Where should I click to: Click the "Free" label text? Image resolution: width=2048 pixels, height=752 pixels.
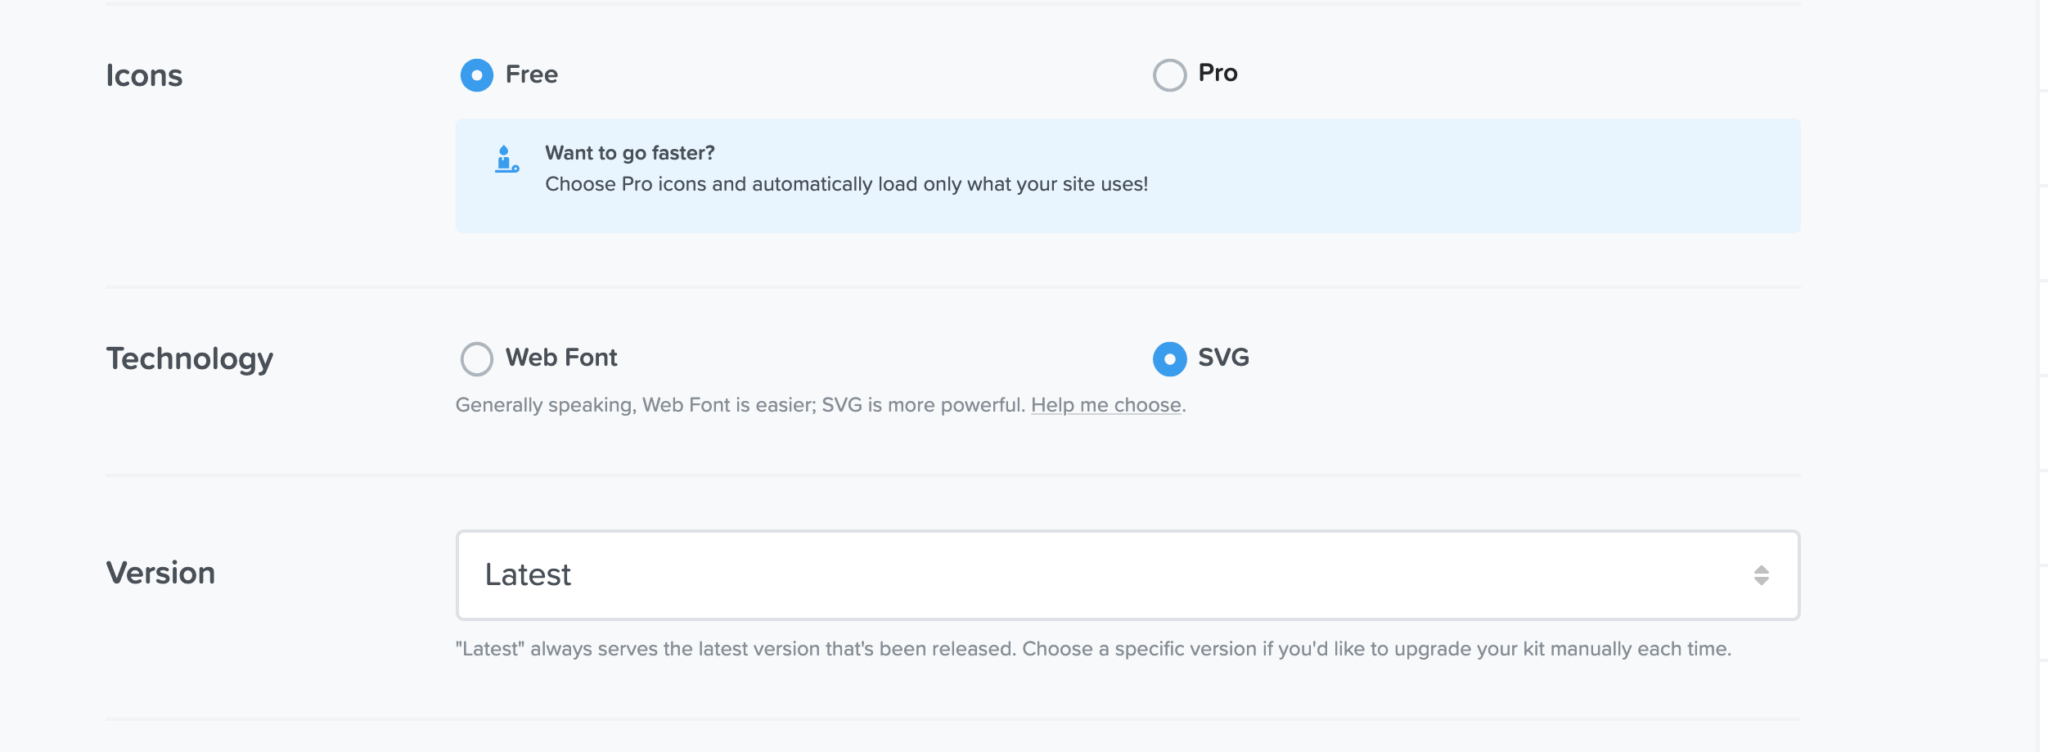[532, 75]
